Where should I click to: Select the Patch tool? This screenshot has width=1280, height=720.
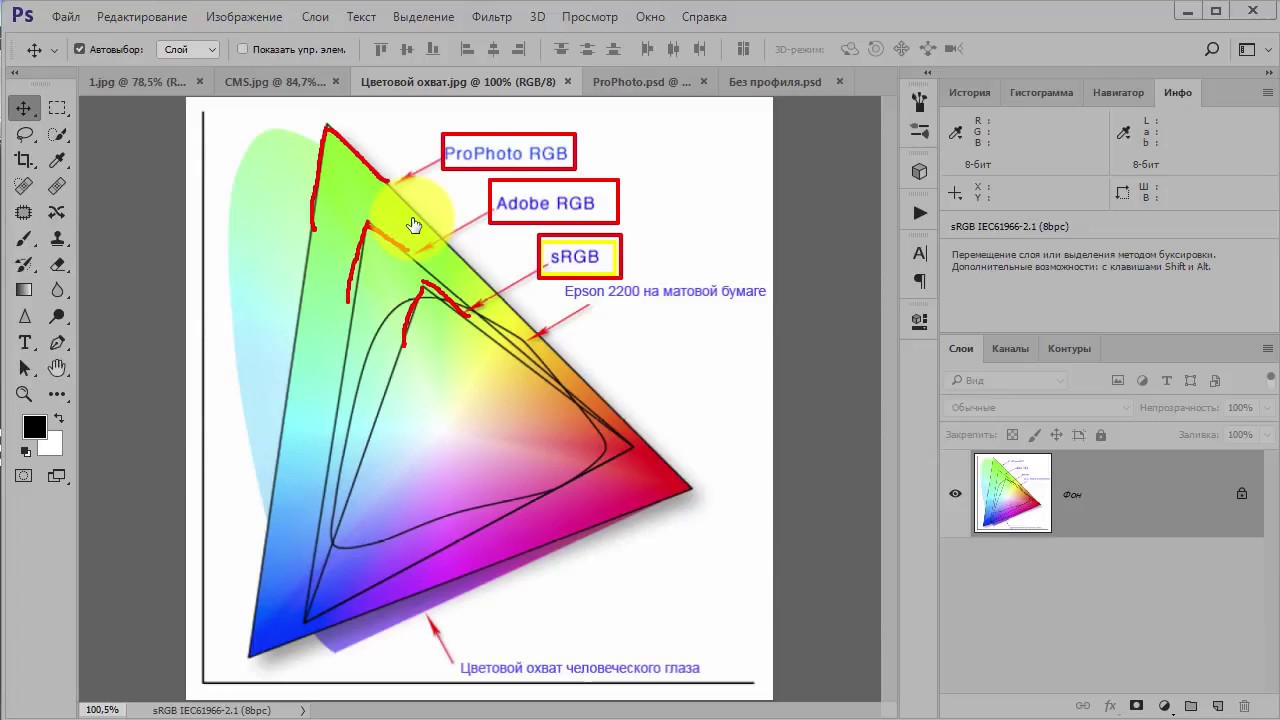57,186
